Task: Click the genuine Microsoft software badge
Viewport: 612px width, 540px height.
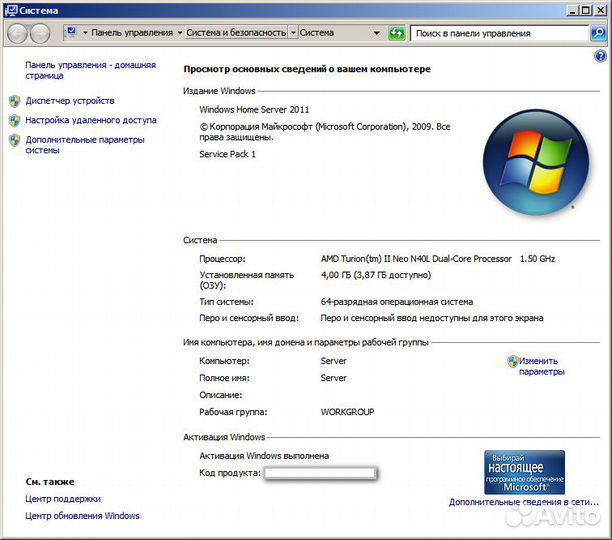Action: [524, 472]
